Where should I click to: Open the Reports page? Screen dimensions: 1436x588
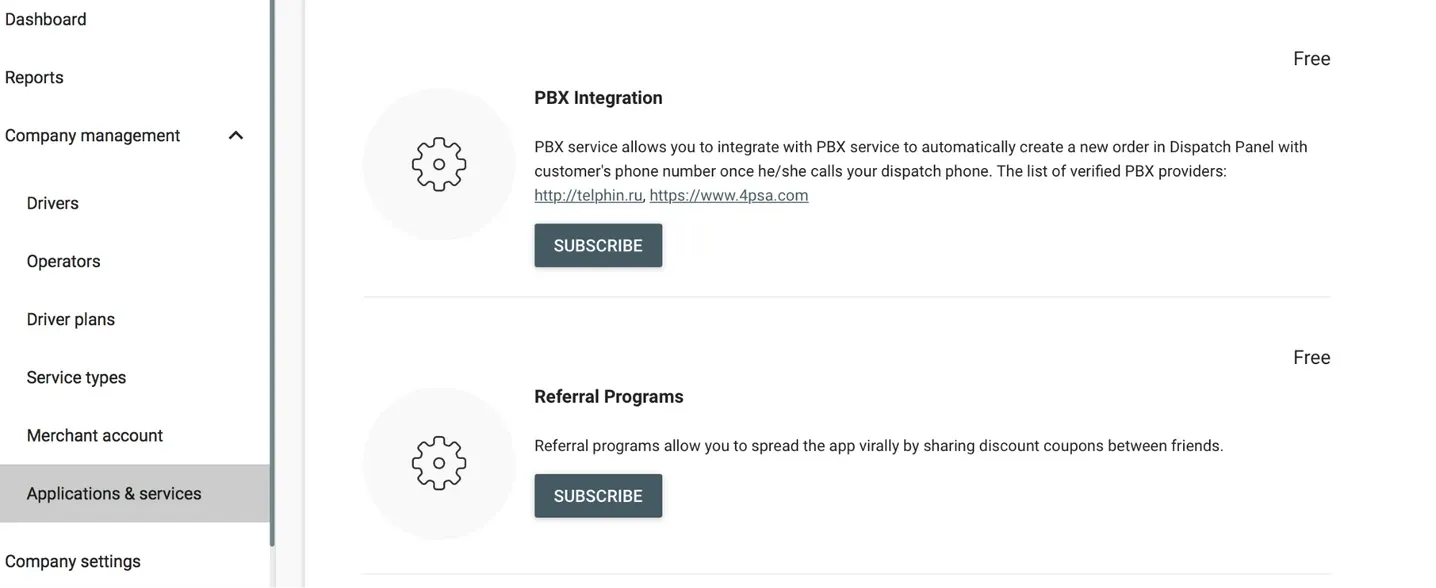point(34,77)
